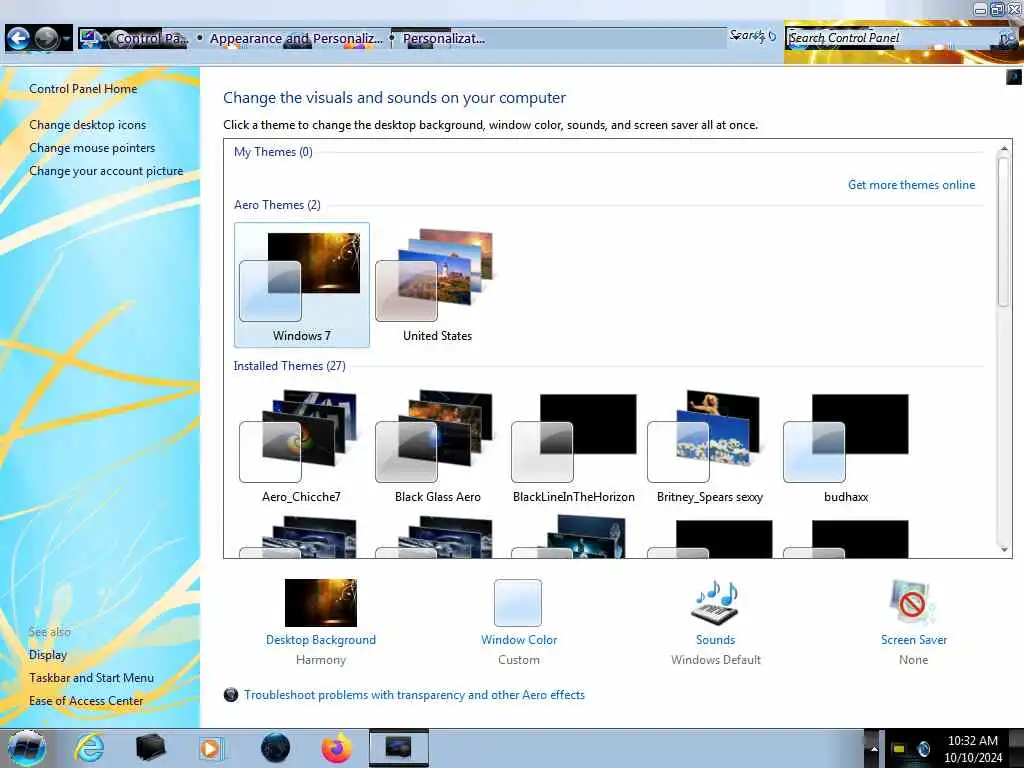Viewport: 1024px width, 768px height.
Task: Open Troubleshoot transparency and Aero effects link
Action: point(414,695)
